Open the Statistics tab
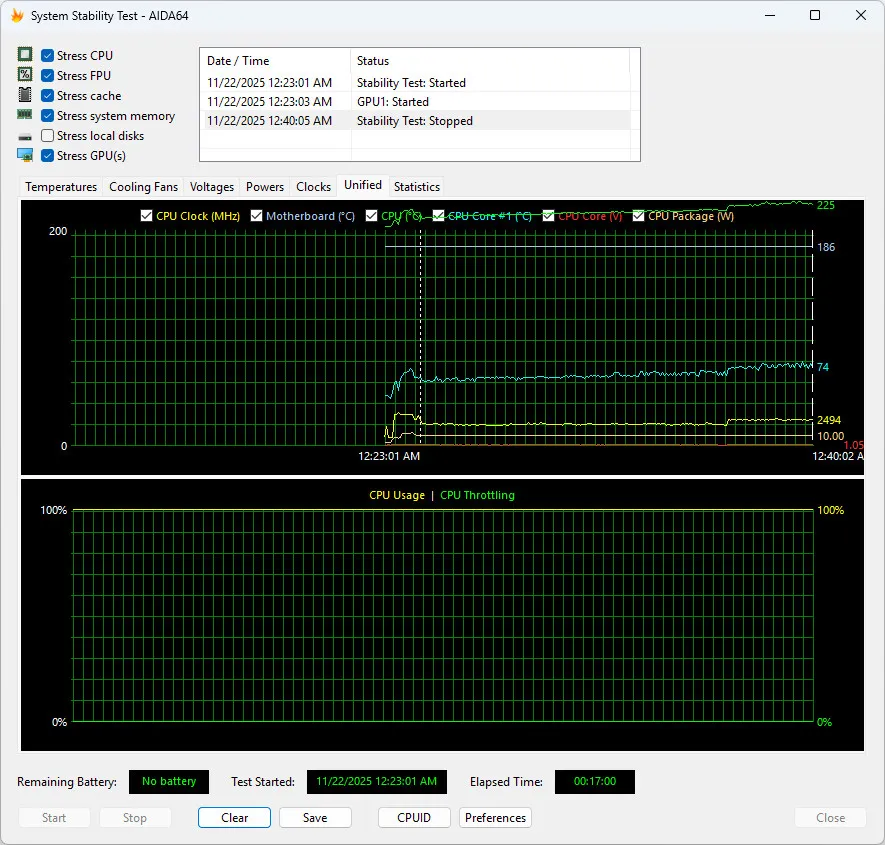 416,187
